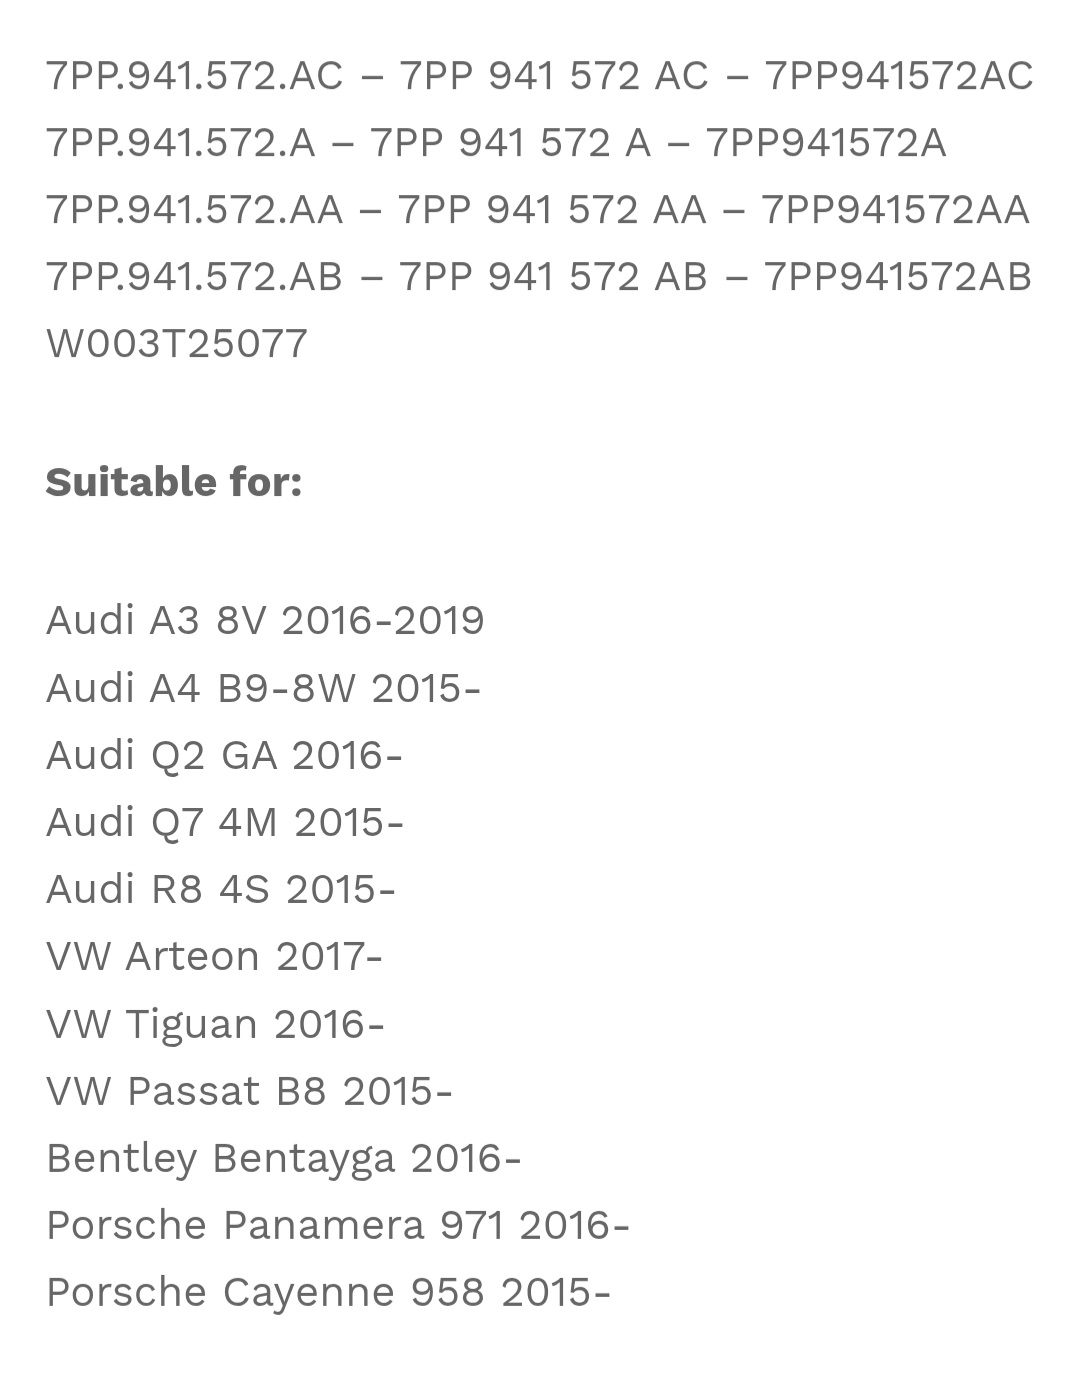Click the Audi A3 8V 2016-2019 entry
Screen dimensions: 1080x1373
[265, 620]
